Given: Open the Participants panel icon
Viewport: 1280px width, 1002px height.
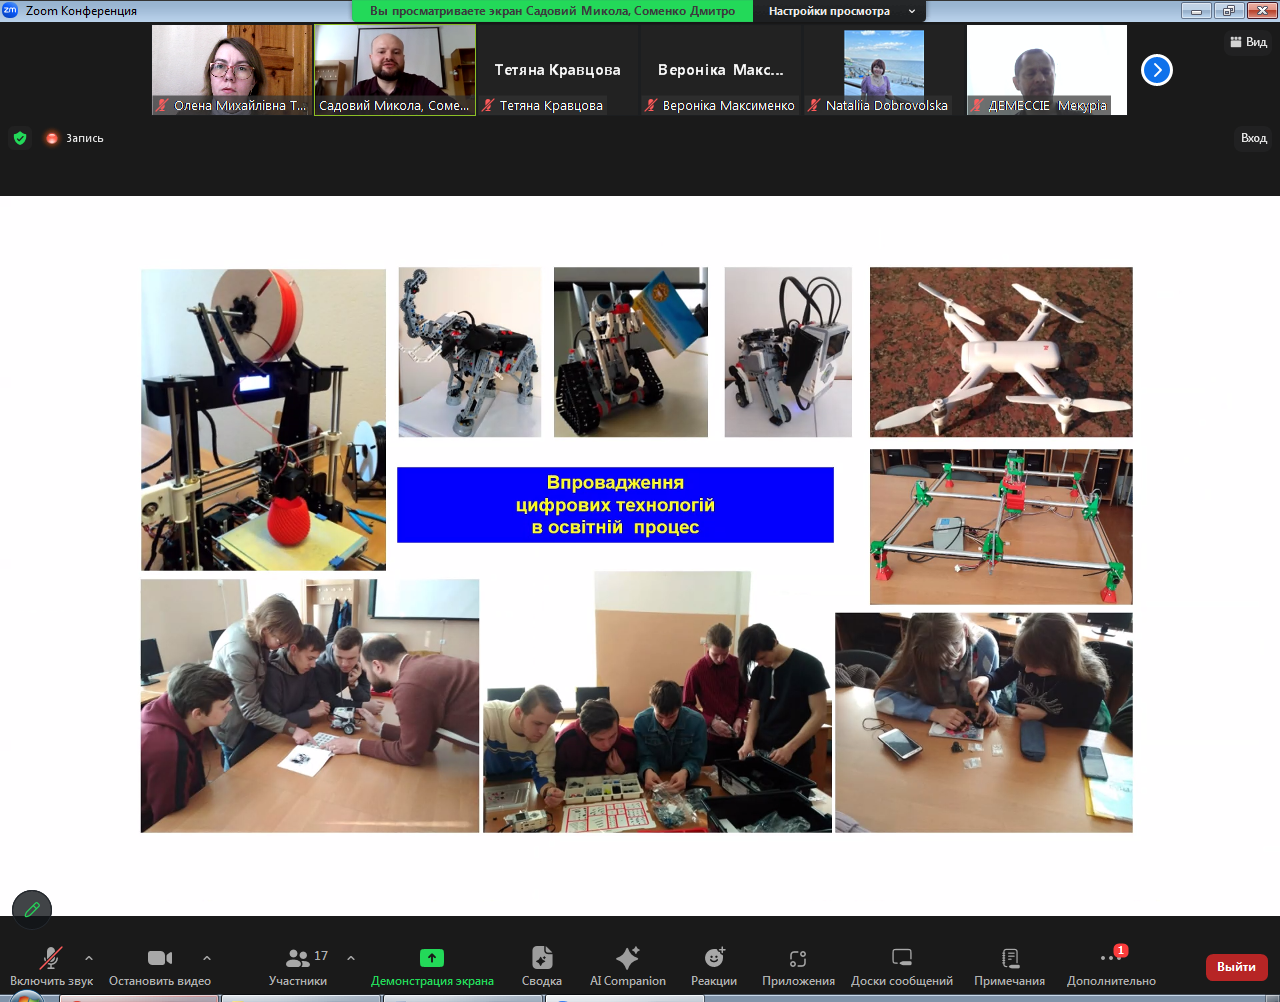Looking at the screenshot, I should click(x=298, y=958).
